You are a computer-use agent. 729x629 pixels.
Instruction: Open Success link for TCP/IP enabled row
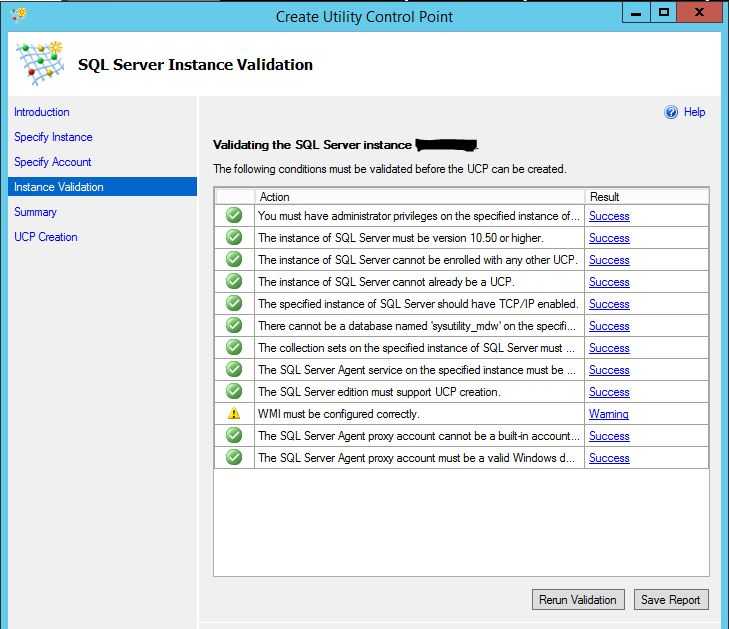coord(609,304)
